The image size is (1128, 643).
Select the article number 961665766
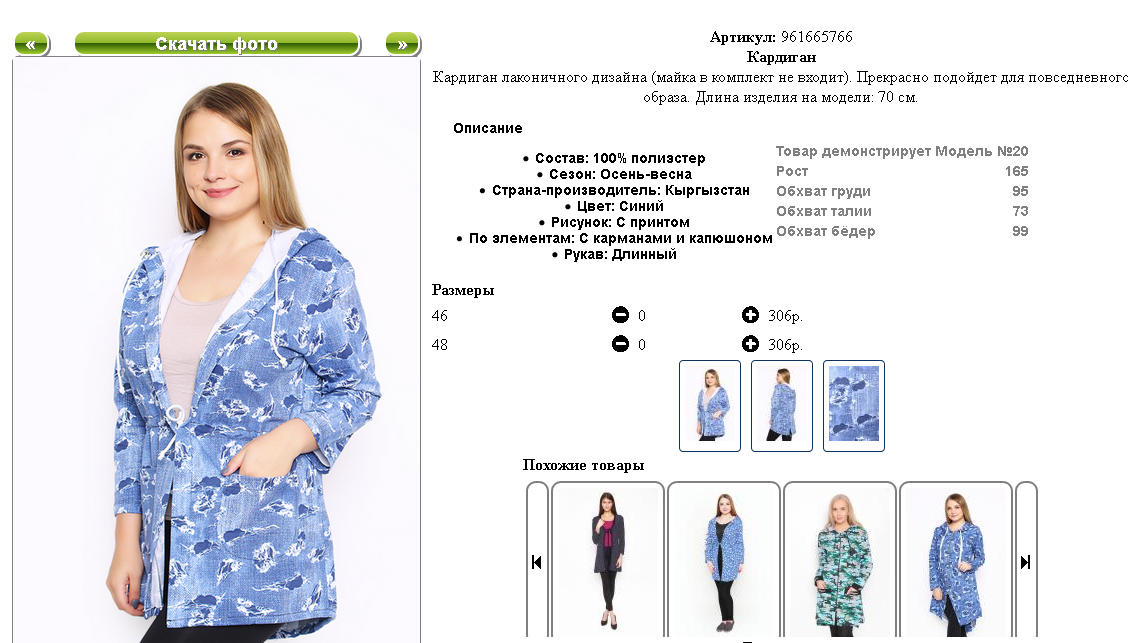[x=817, y=37]
